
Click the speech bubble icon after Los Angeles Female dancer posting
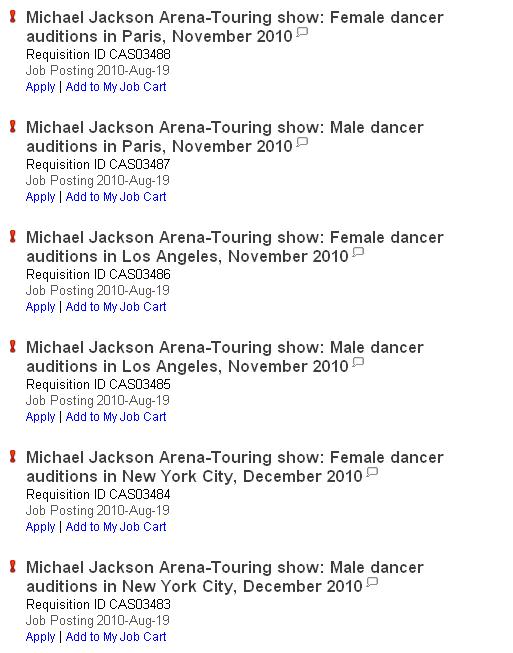pyautogui.click(x=358, y=252)
